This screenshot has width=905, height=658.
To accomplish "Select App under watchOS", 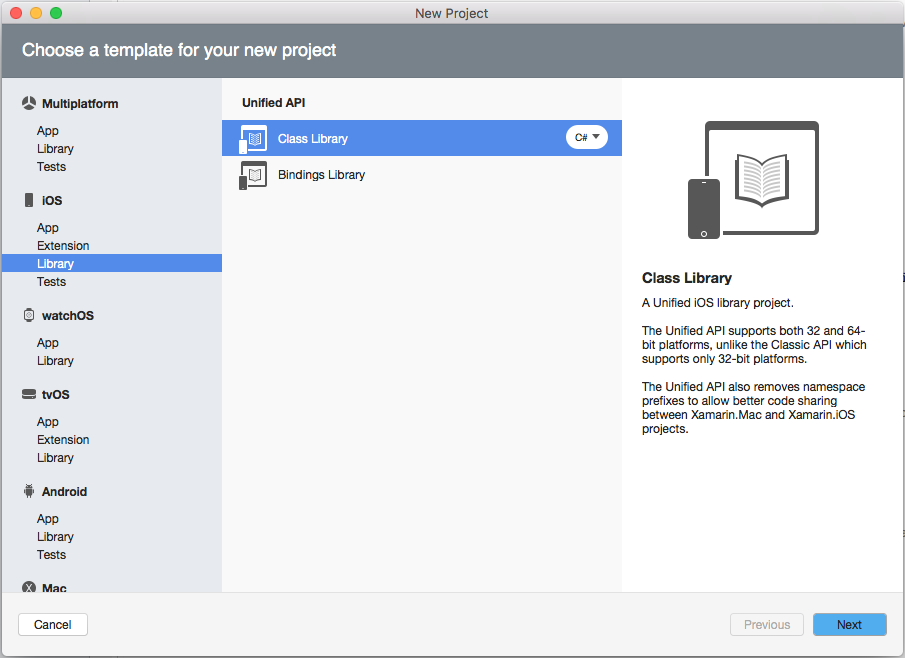I will (48, 342).
